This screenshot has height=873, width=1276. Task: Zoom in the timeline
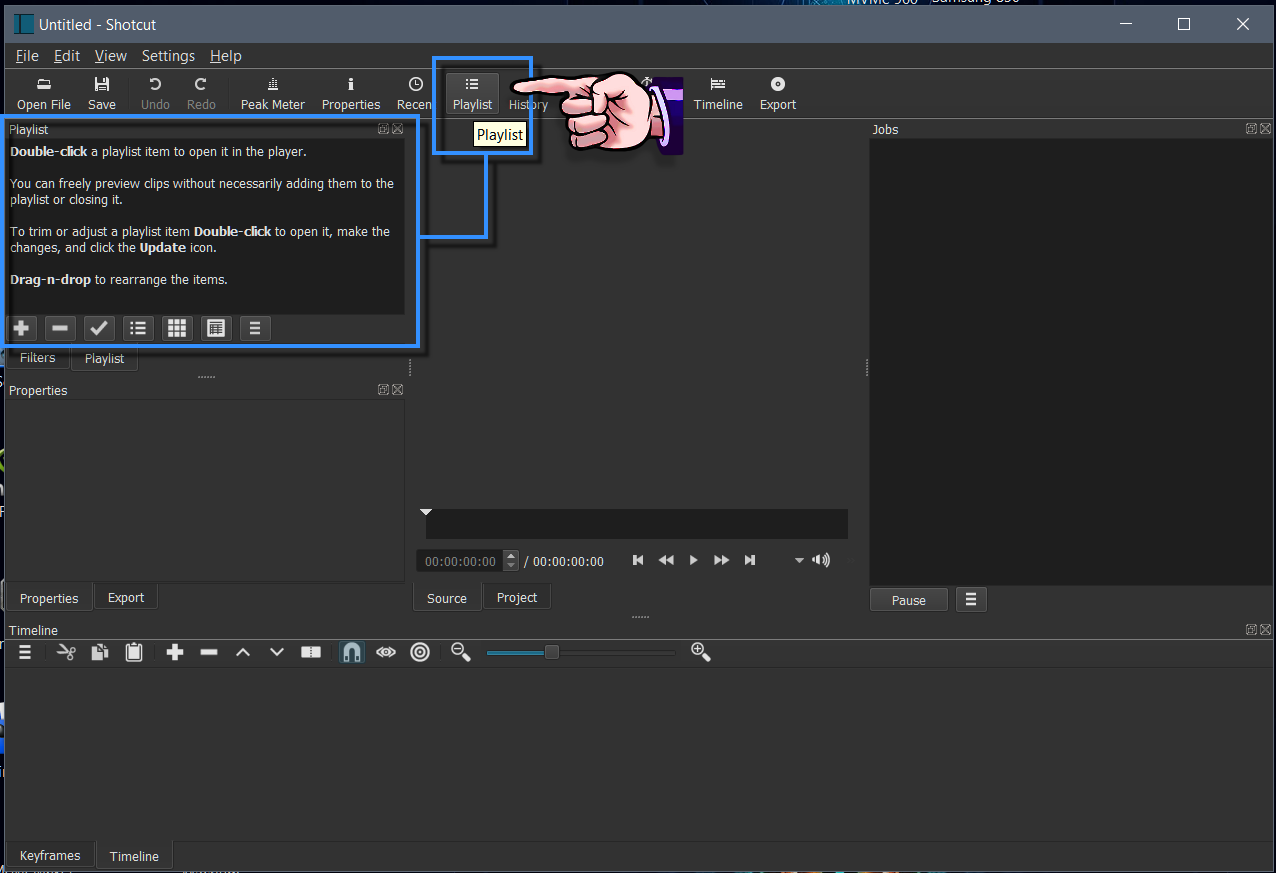click(701, 652)
